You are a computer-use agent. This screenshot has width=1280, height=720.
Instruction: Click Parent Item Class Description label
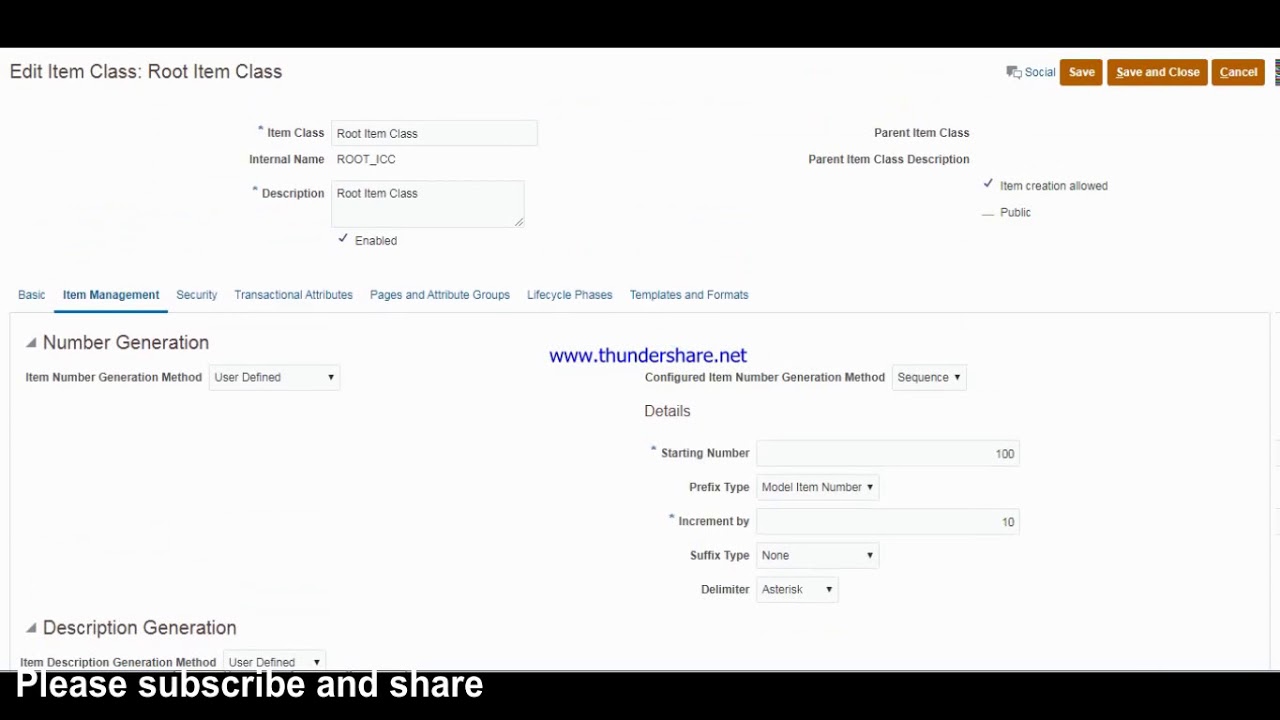(889, 159)
